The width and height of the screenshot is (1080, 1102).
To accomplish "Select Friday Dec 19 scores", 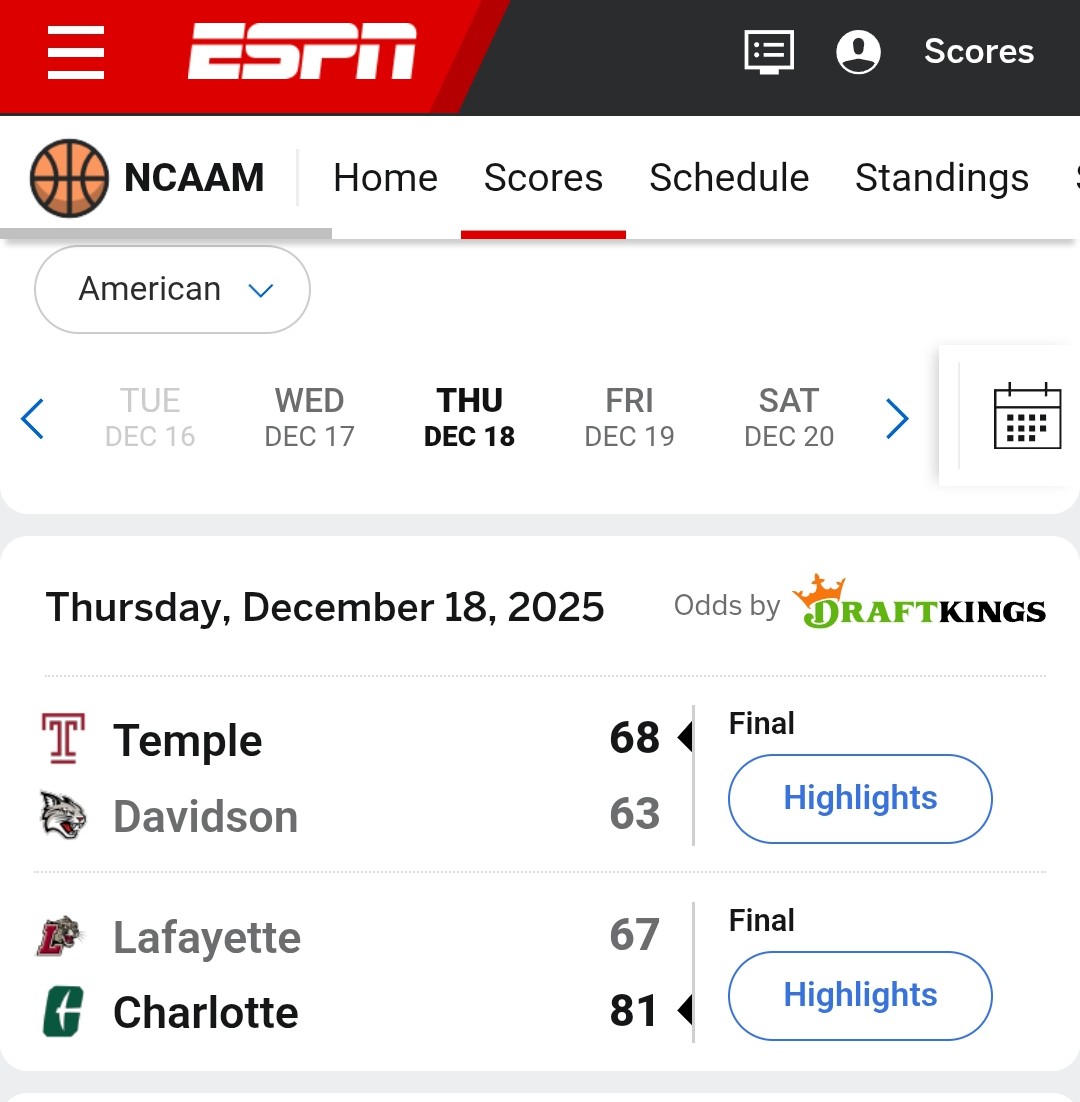I will tap(629, 417).
